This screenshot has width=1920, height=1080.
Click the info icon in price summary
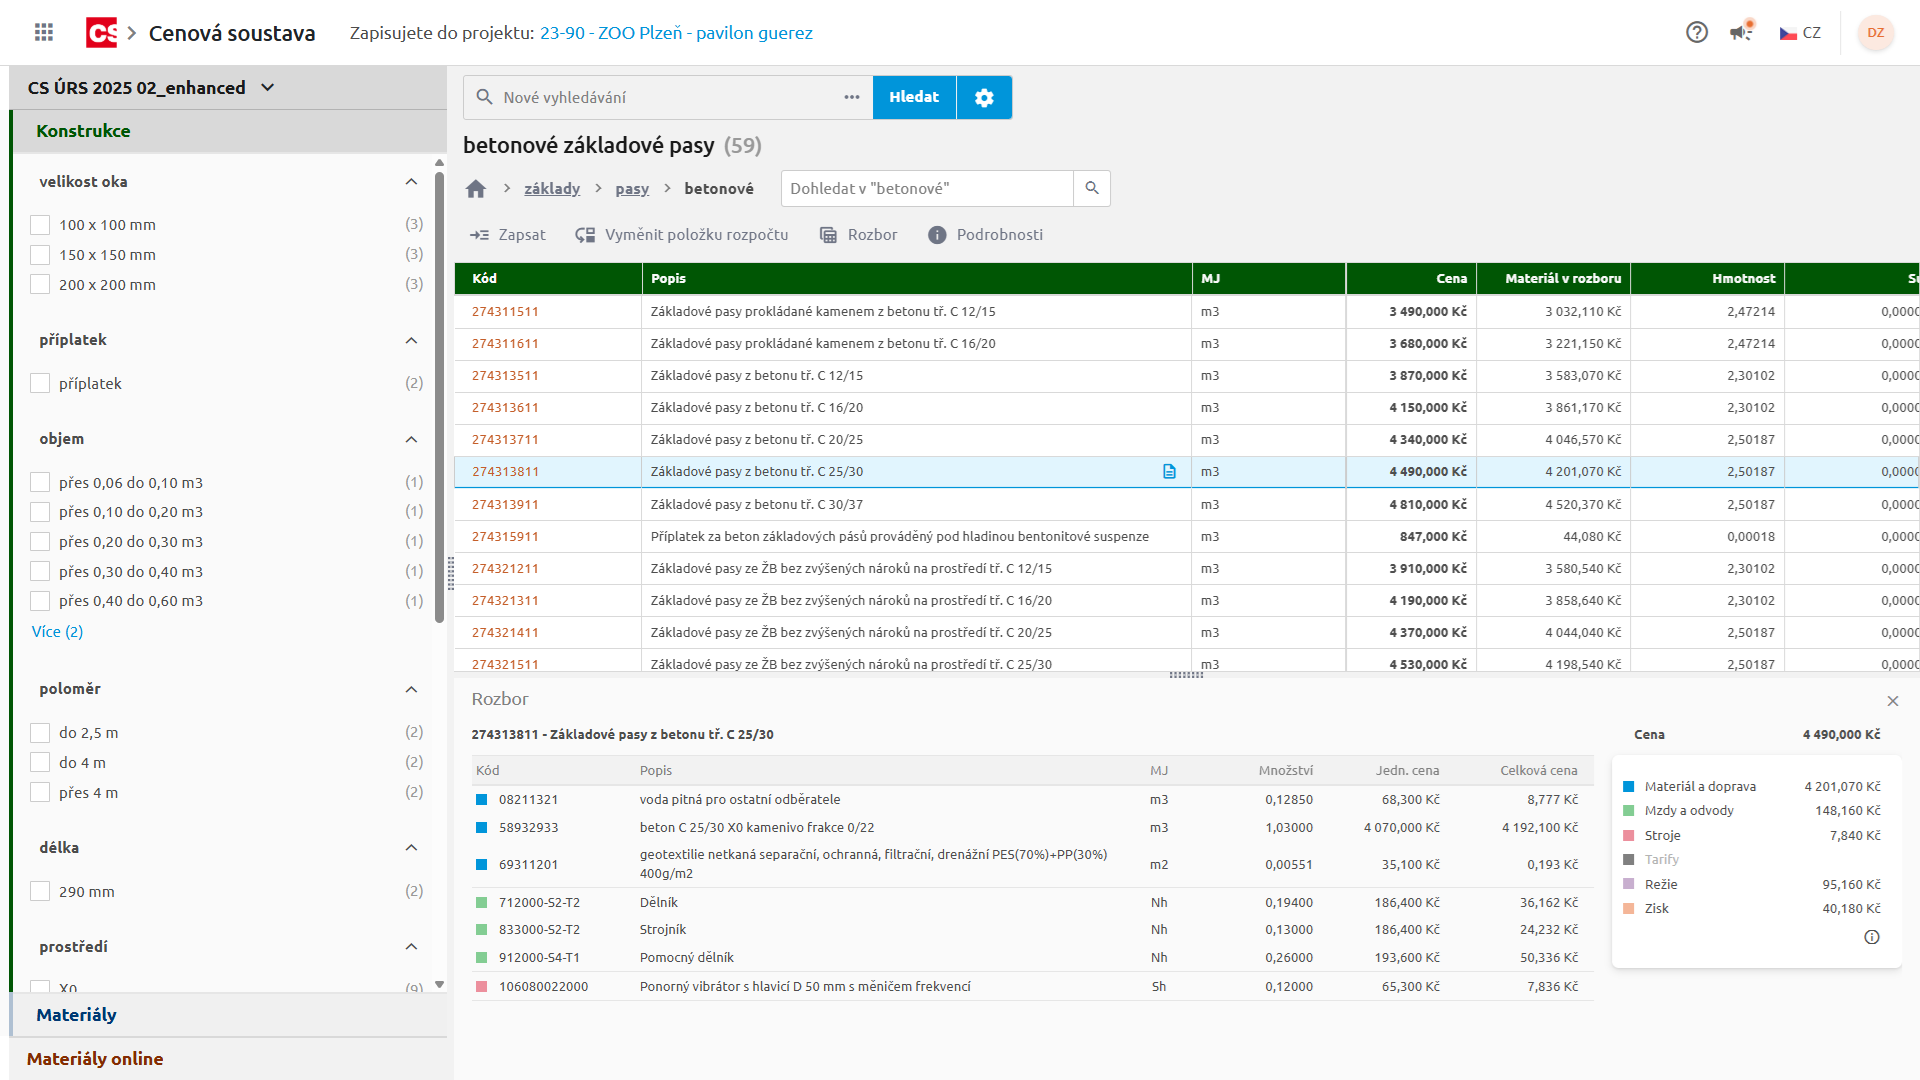point(1872,937)
